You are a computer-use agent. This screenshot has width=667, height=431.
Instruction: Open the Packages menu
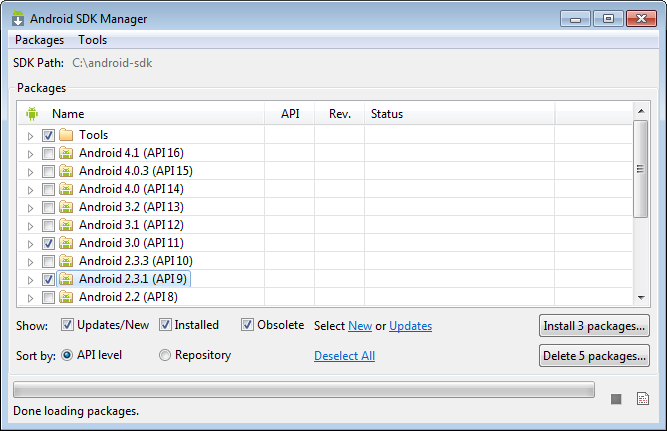click(x=39, y=40)
